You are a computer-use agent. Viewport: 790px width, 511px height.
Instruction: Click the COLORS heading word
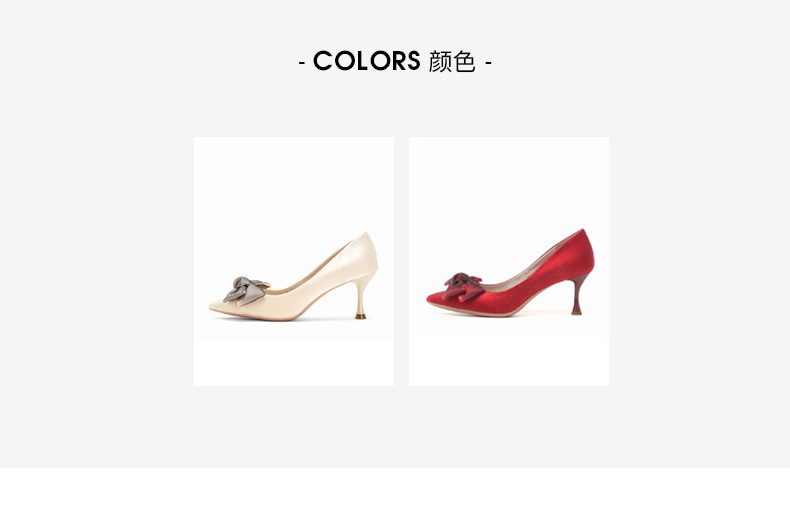point(366,61)
